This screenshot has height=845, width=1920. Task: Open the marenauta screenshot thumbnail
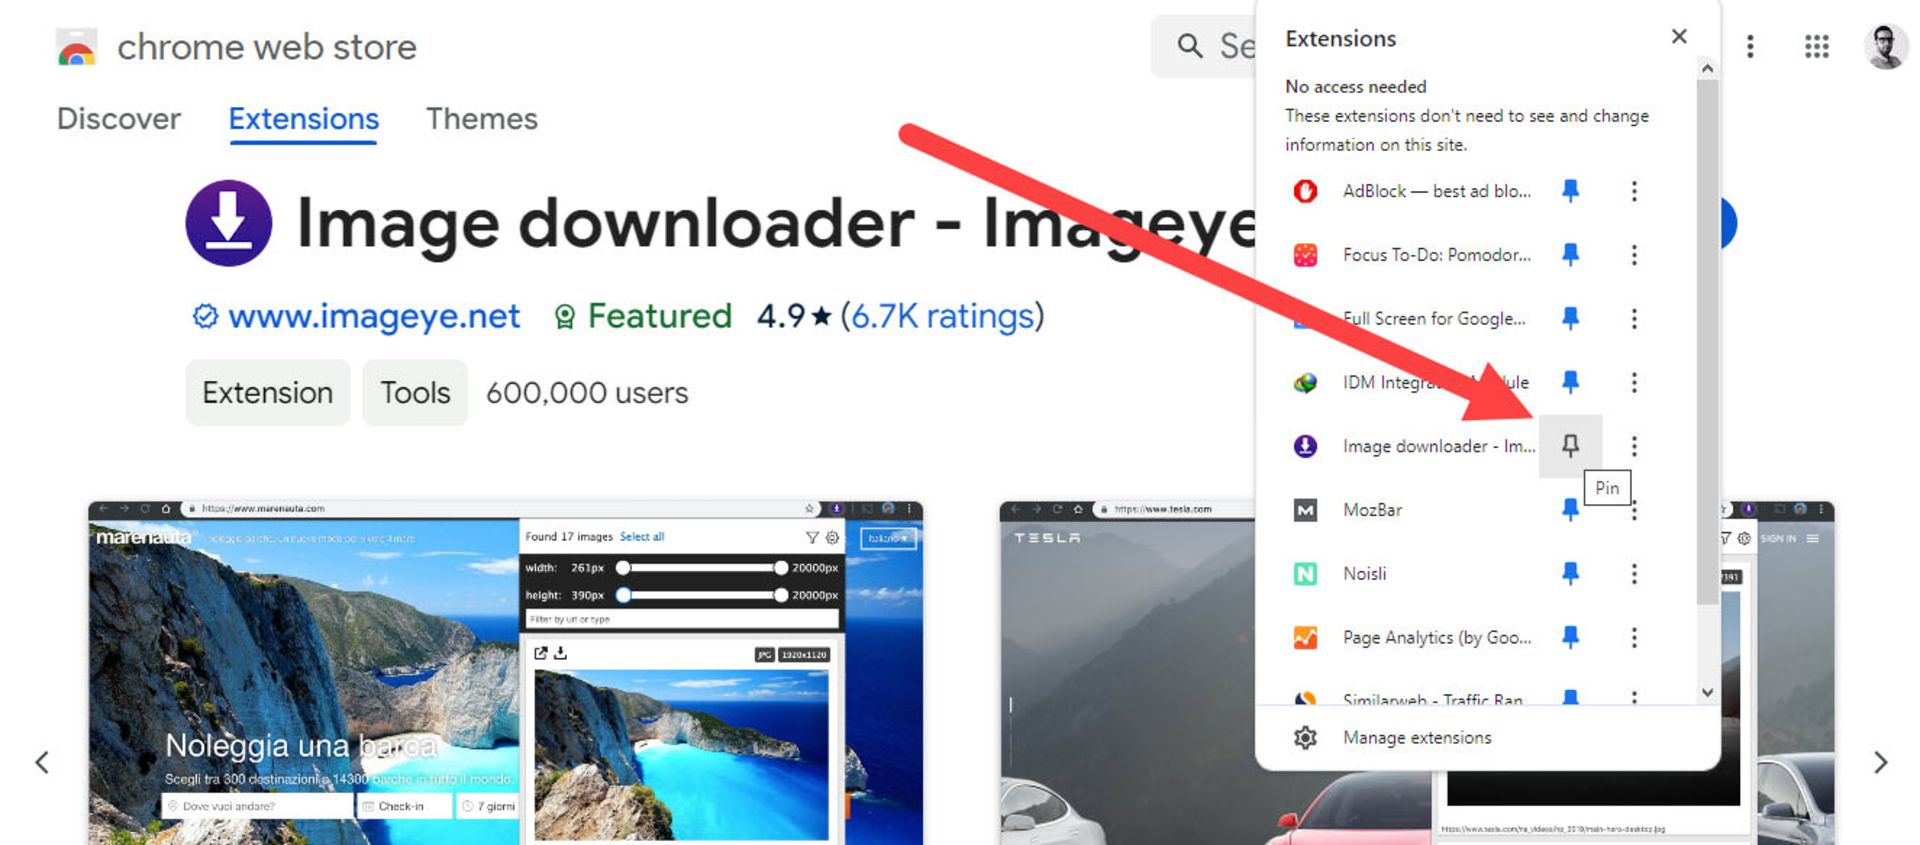505,673
